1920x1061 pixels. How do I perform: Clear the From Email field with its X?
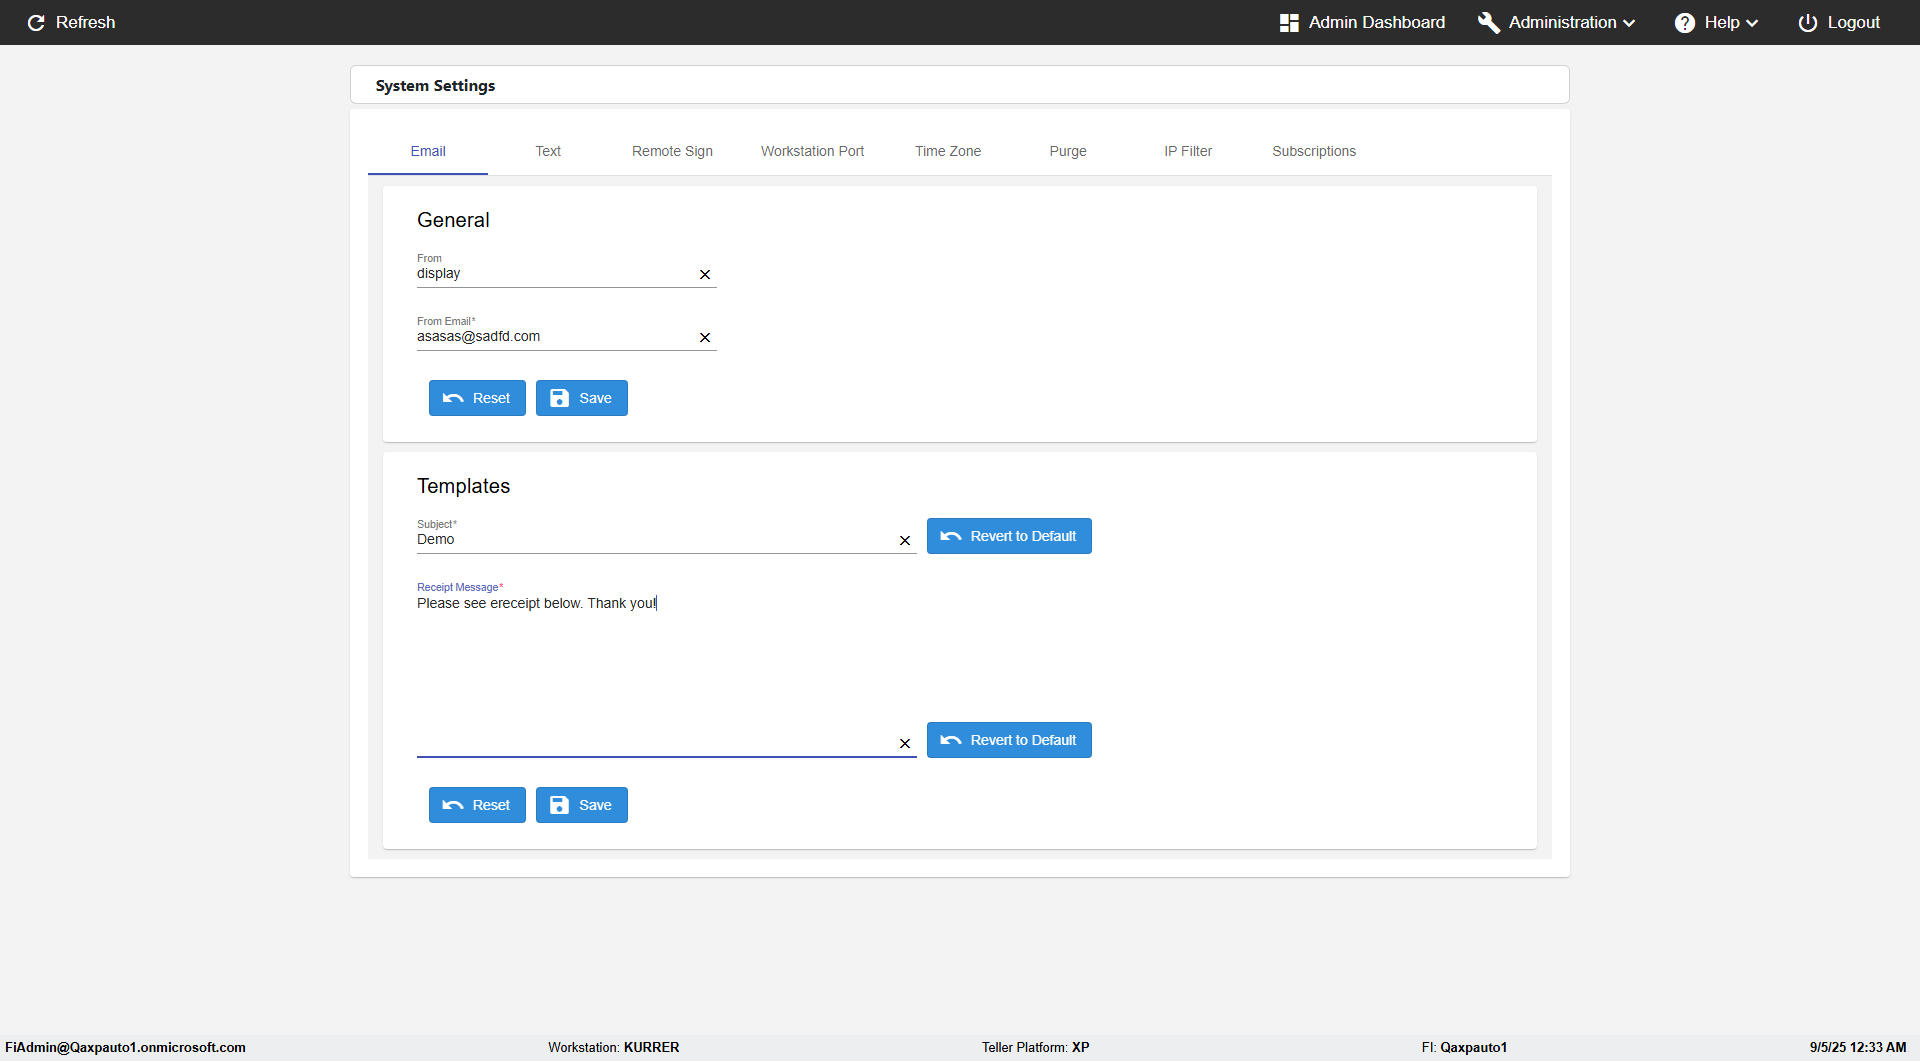705,338
